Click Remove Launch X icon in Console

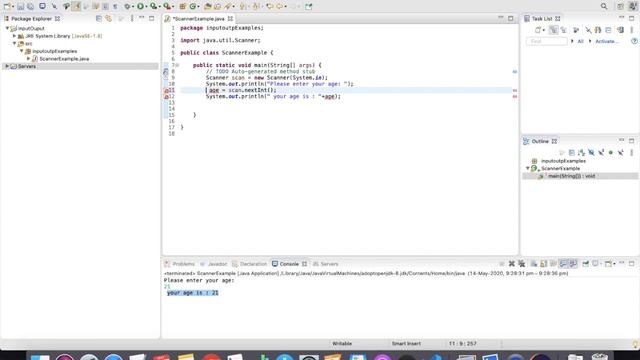[x=511, y=264]
